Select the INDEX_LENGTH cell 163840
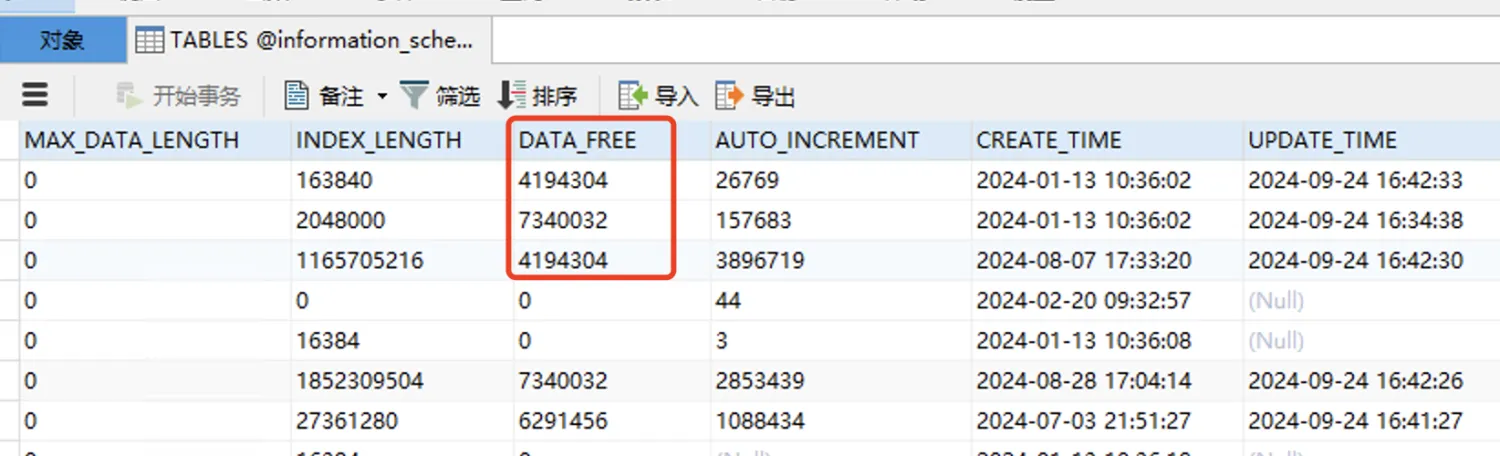This screenshot has width=1500, height=456. pyautogui.click(x=401, y=180)
